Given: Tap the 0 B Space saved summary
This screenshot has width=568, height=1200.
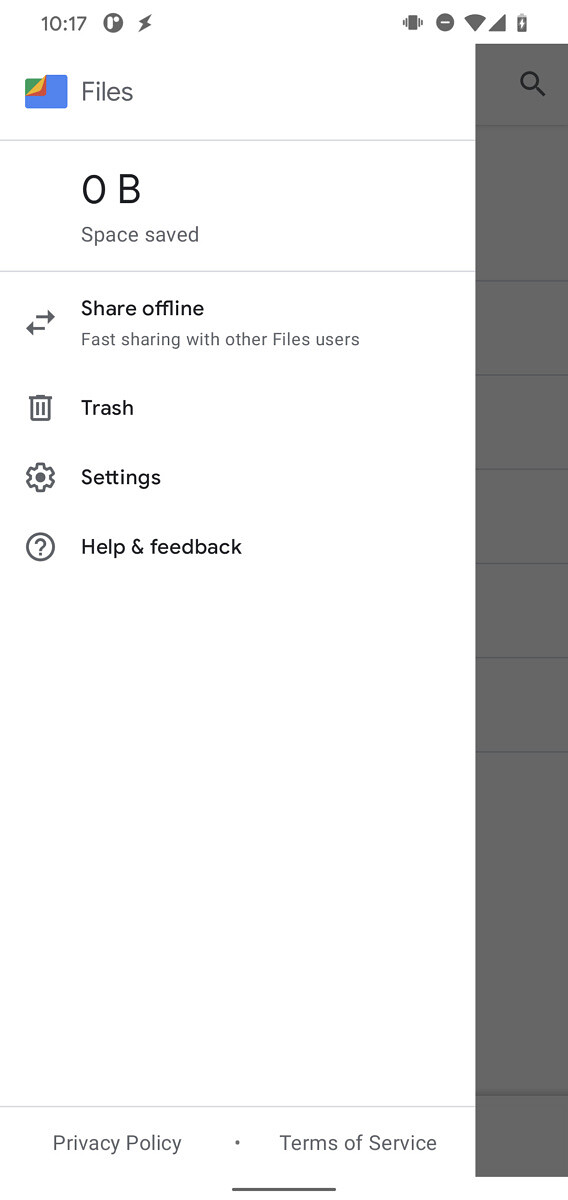Looking at the screenshot, I should point(237,206).
